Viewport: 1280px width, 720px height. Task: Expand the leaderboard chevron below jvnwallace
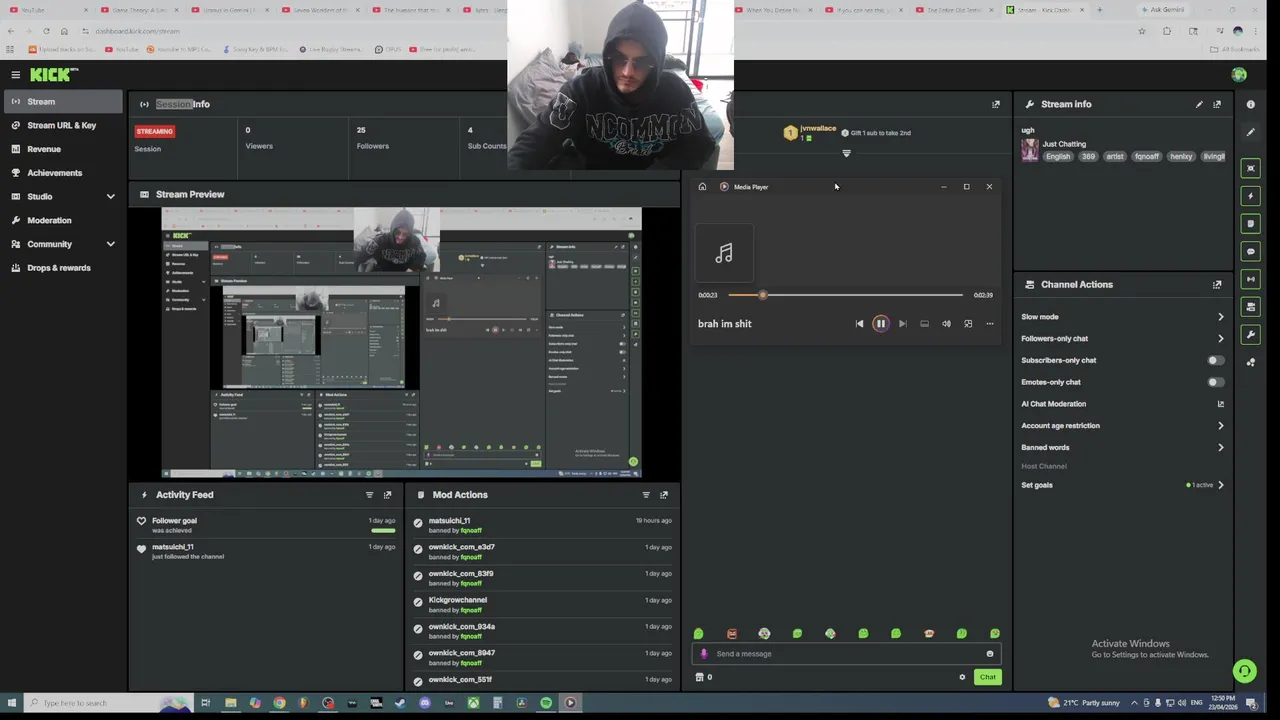click(846, 154)
